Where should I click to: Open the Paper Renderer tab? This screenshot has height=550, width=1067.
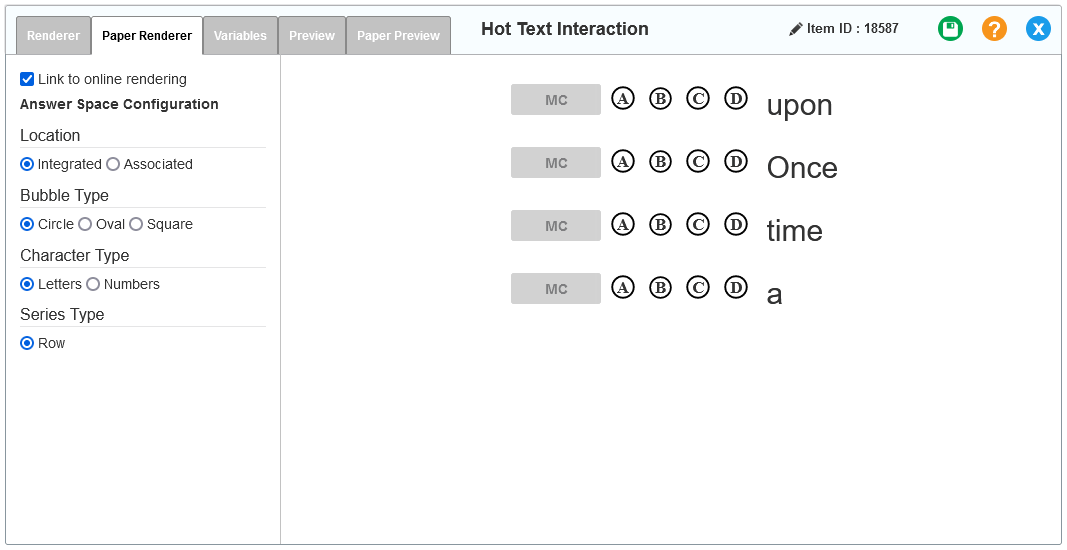click(x=147, y=35)
